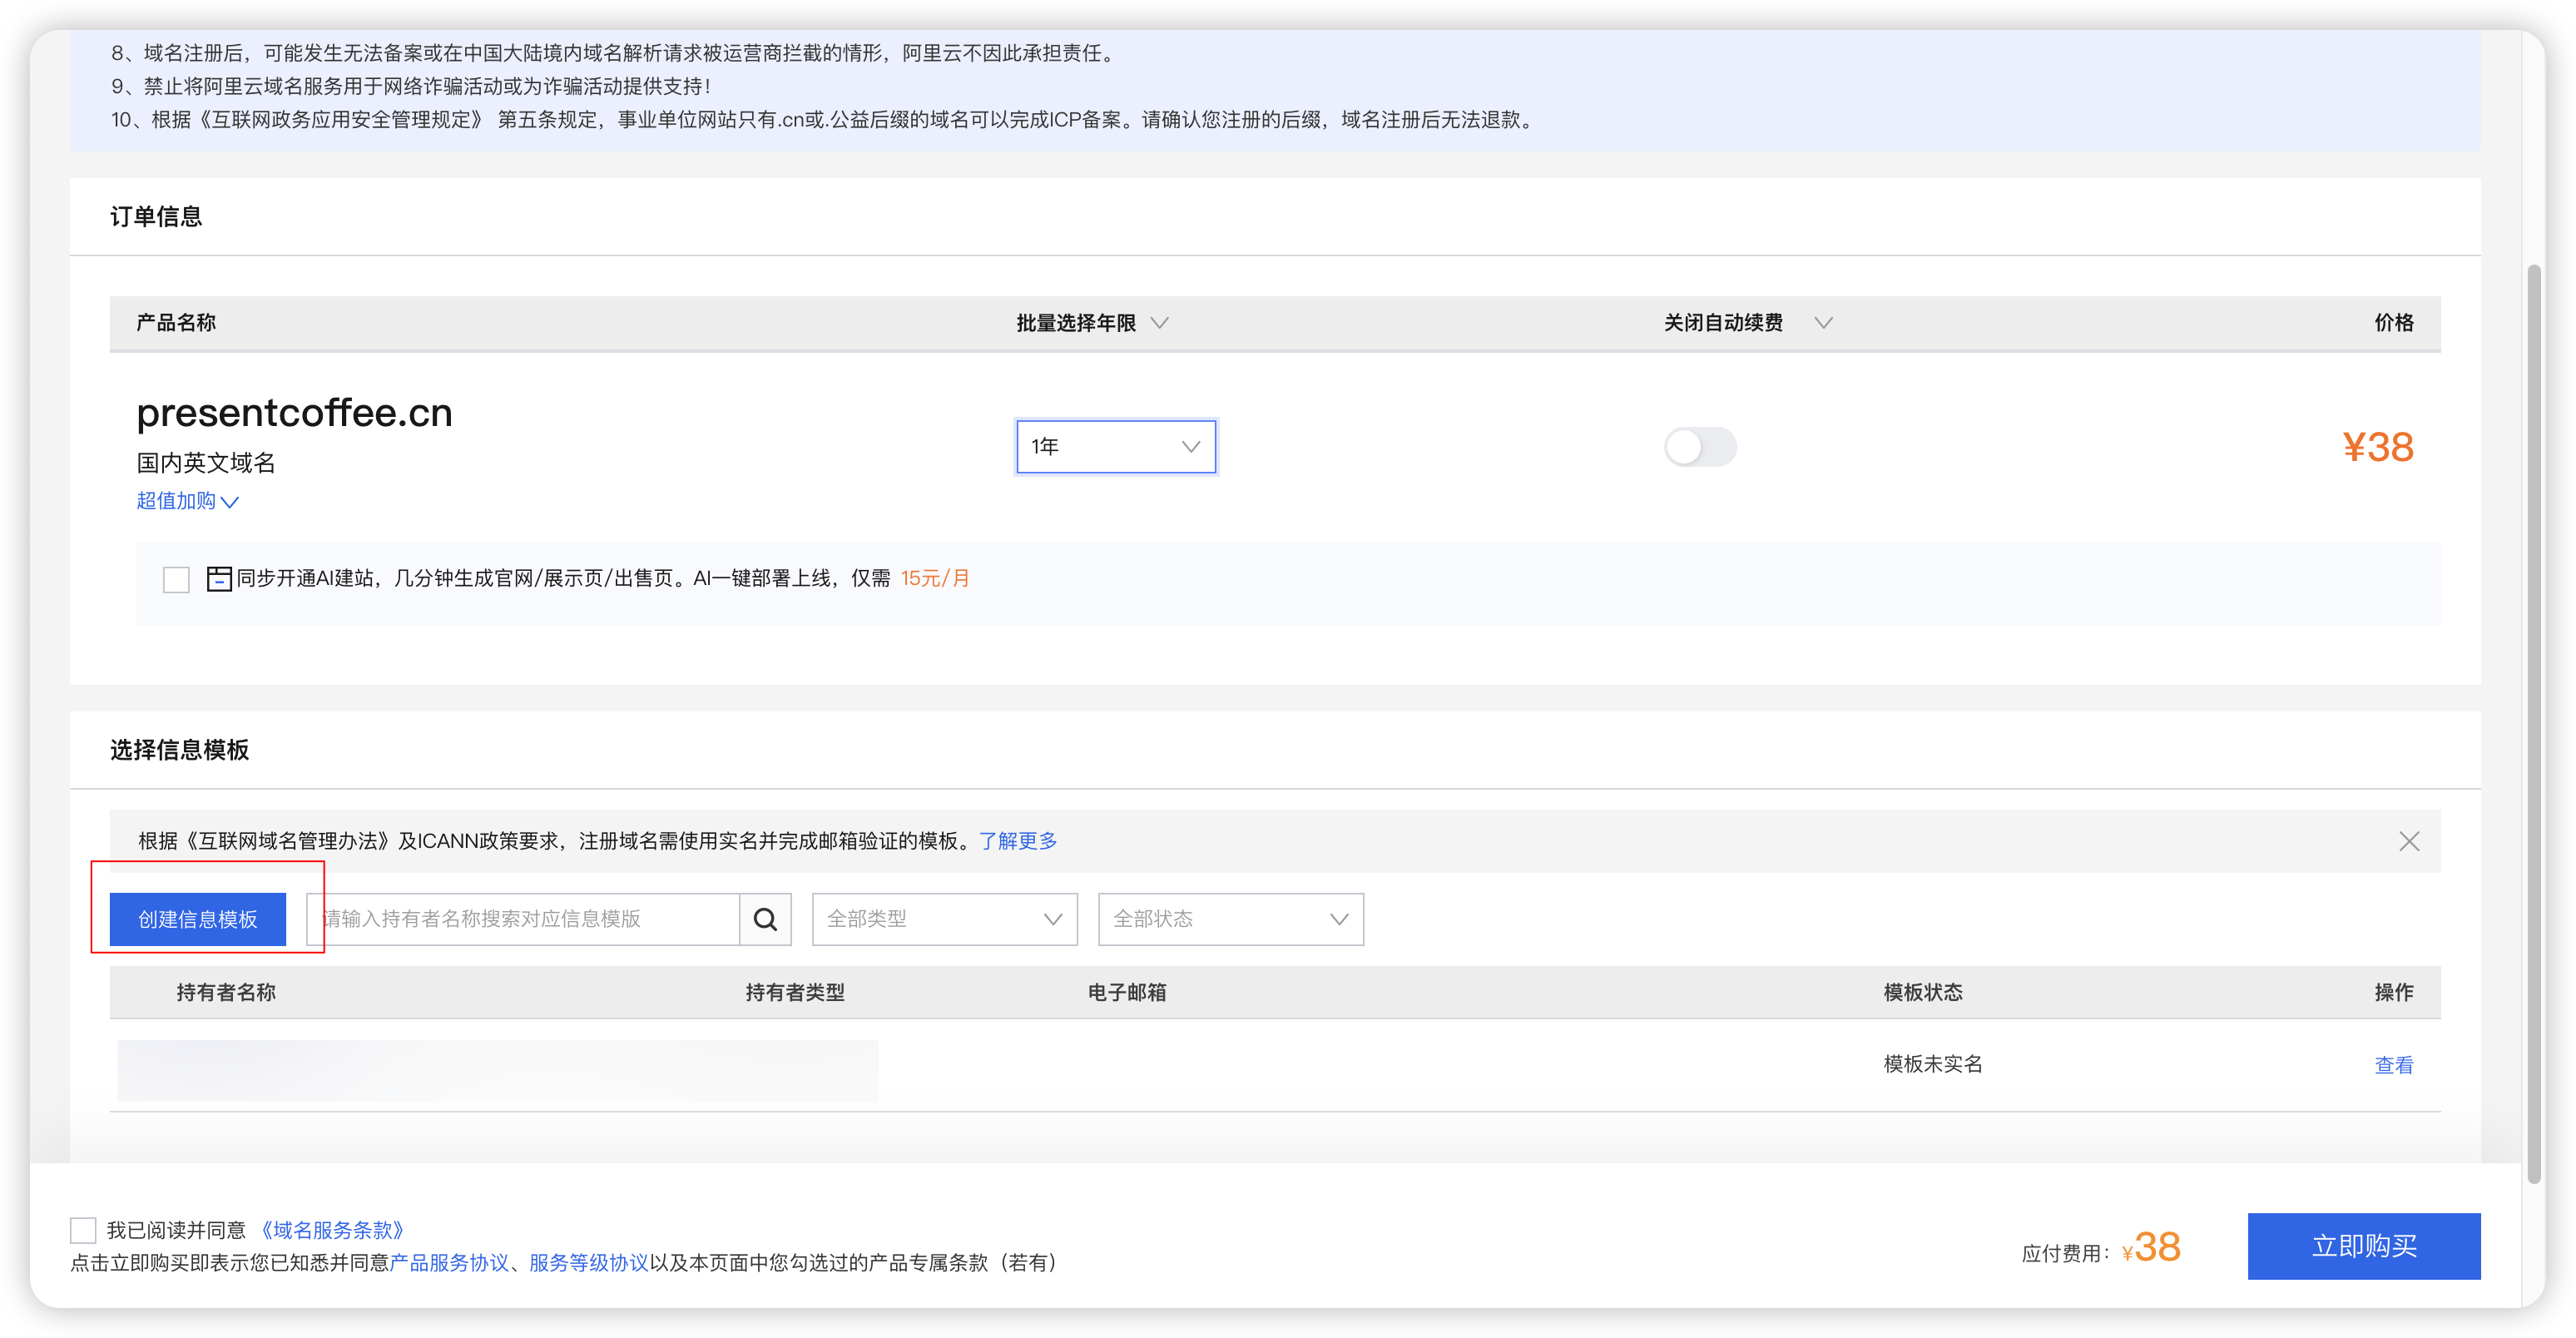Tick the 我已阅读并同意 agreement checkbox

(83, 1230)
